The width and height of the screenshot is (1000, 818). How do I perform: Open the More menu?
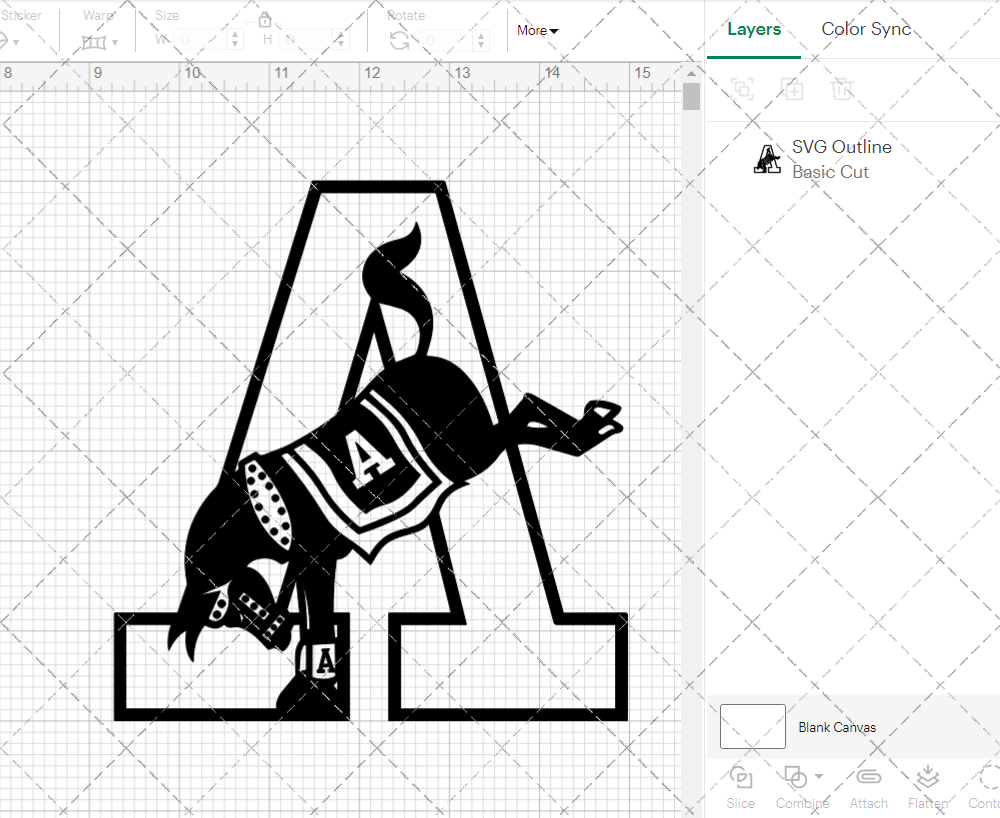click(x=537, y=30)
